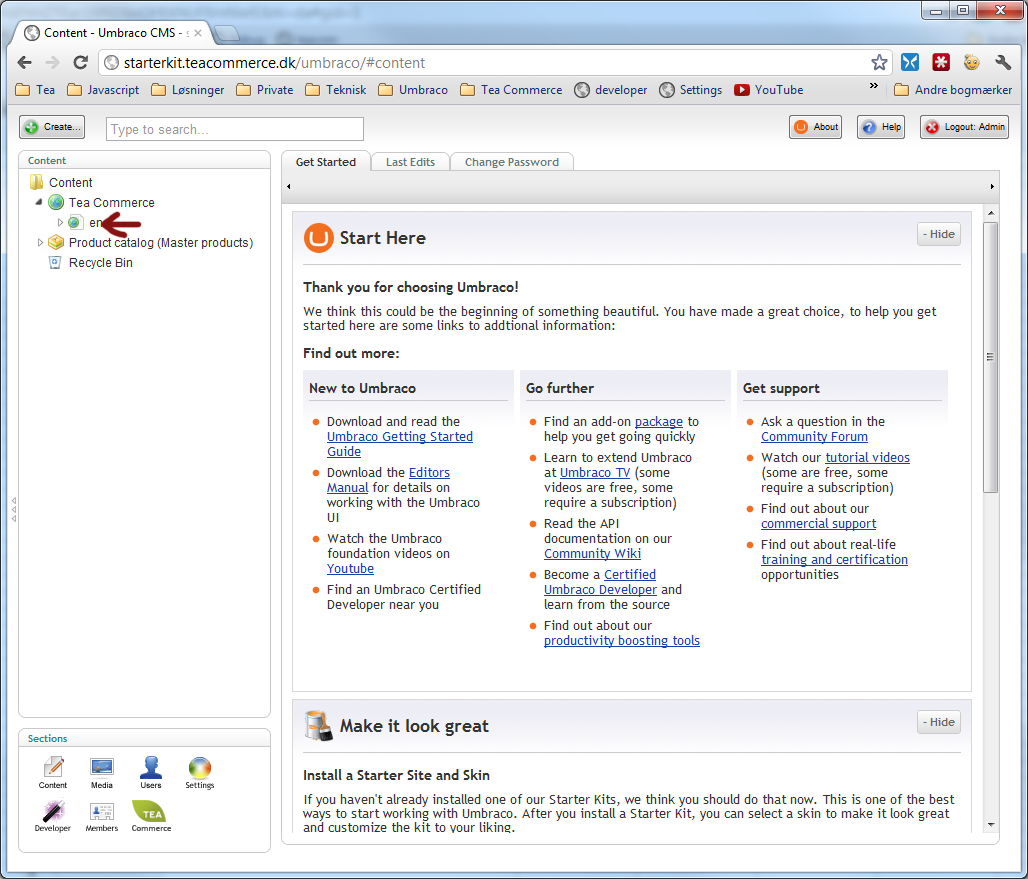
Task: Open Umbraco Getting Started Guide link
Action: point(399,444)
